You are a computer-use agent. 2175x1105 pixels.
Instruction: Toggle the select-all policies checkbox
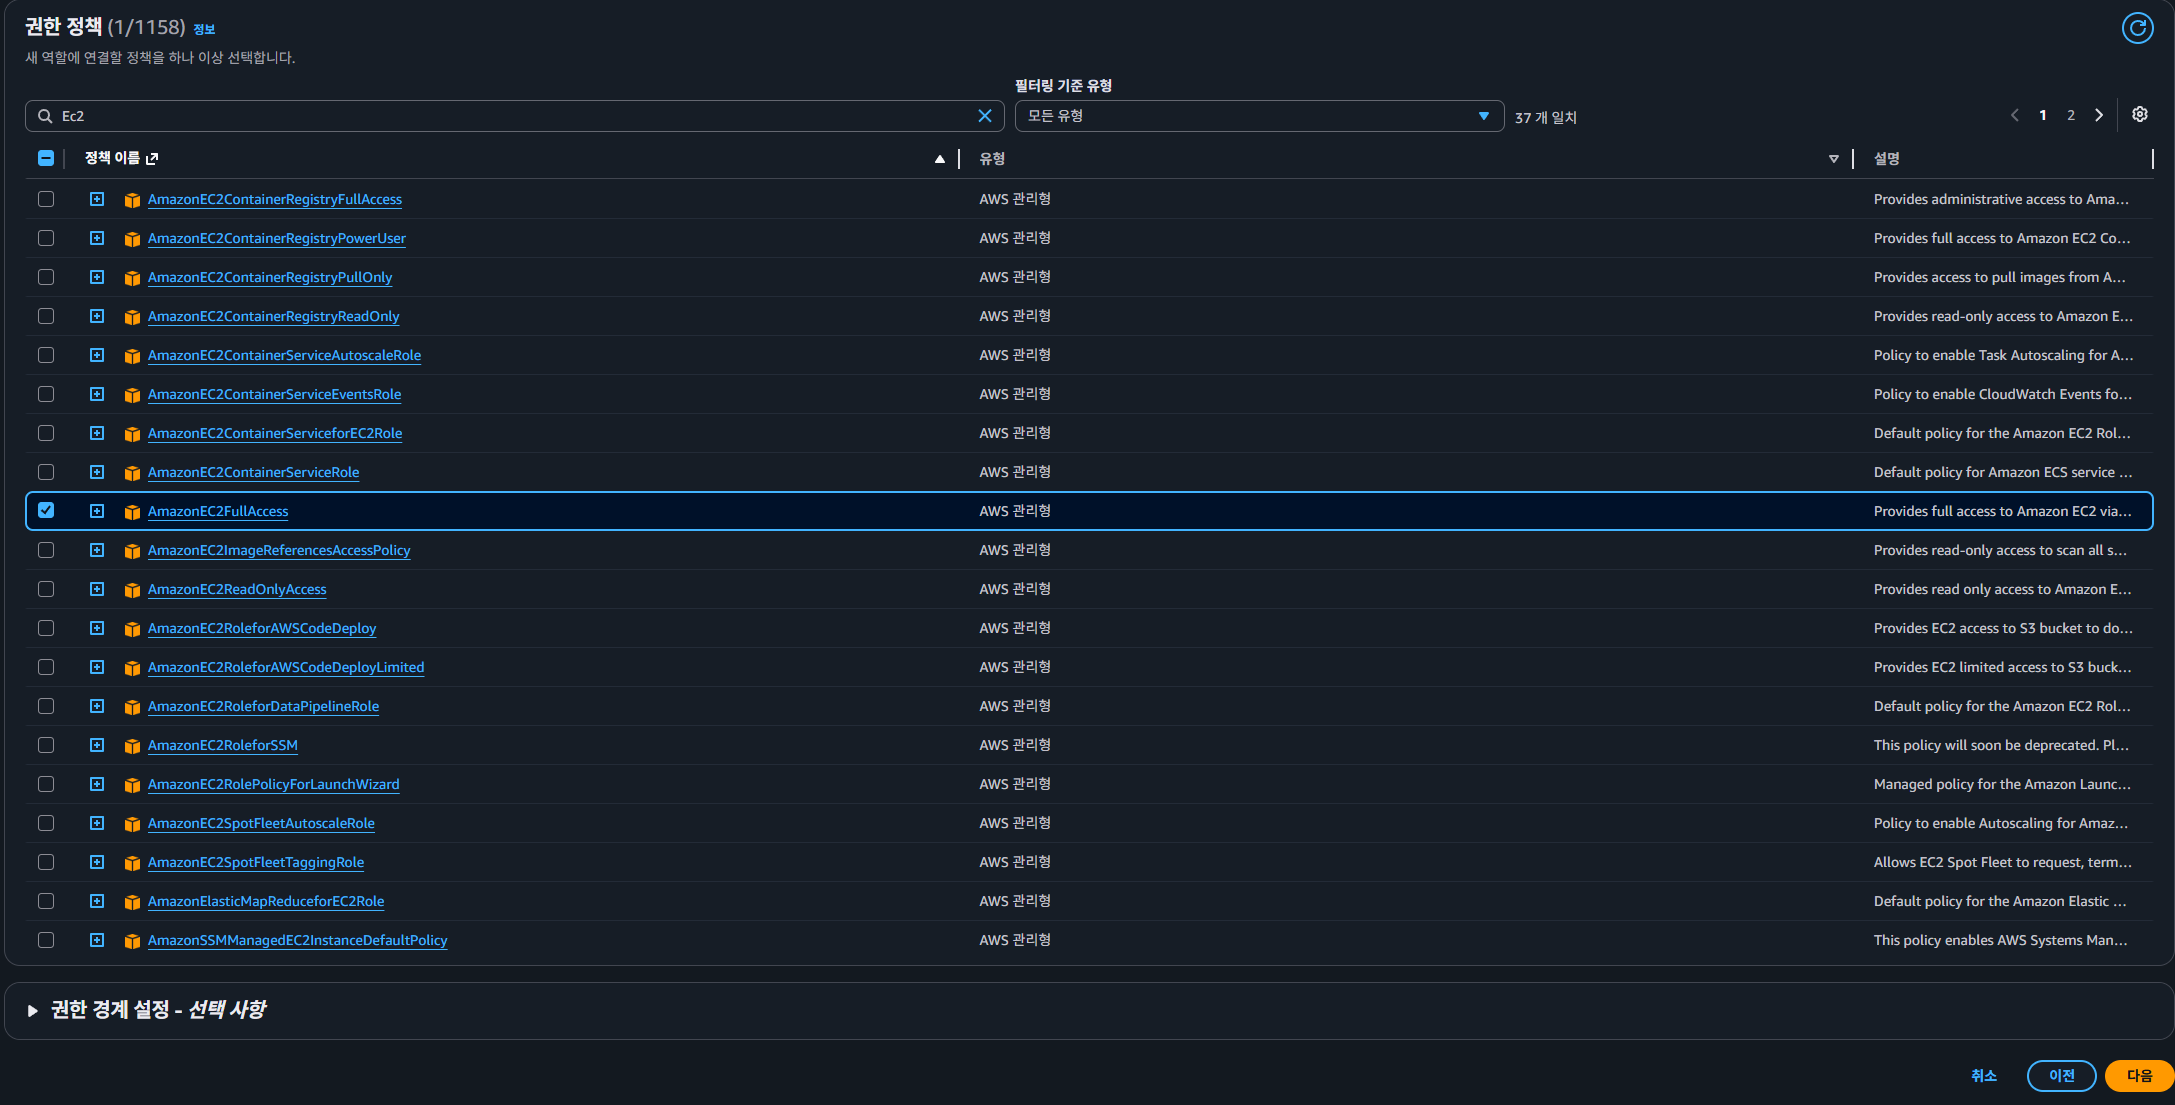click(x=46, y=158)
